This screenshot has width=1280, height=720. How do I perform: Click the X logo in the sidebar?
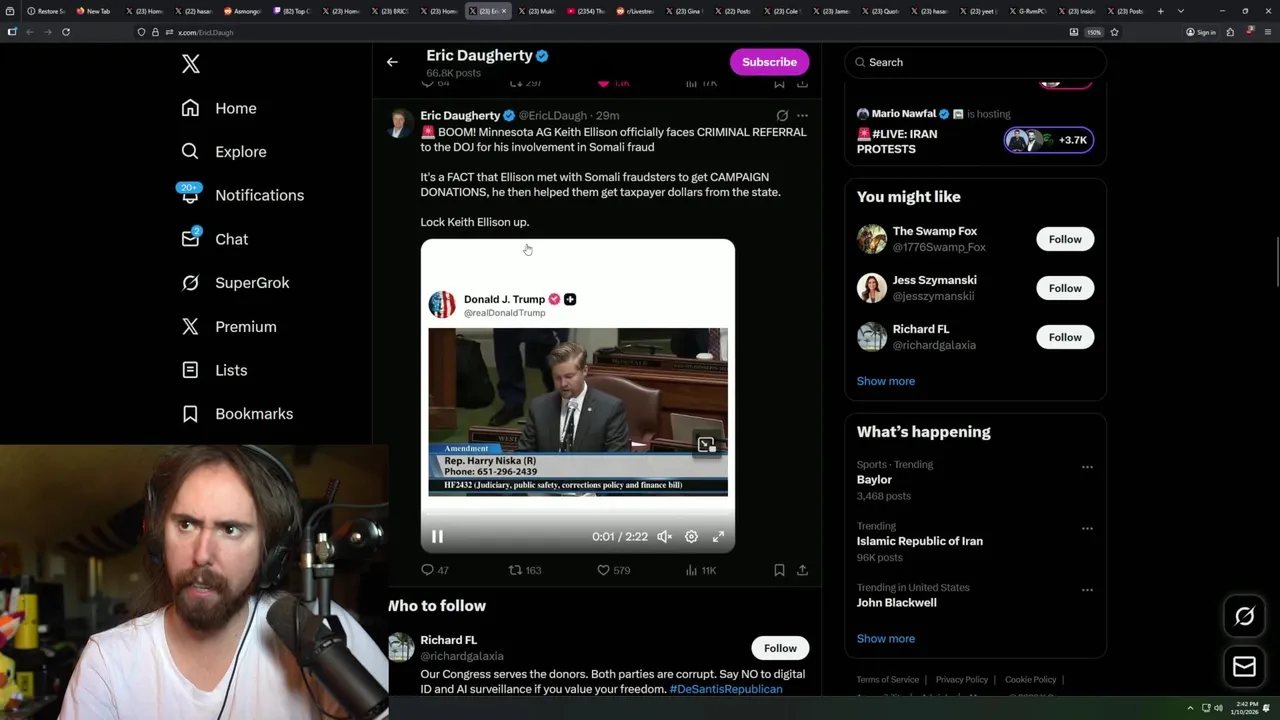point(191,64)
